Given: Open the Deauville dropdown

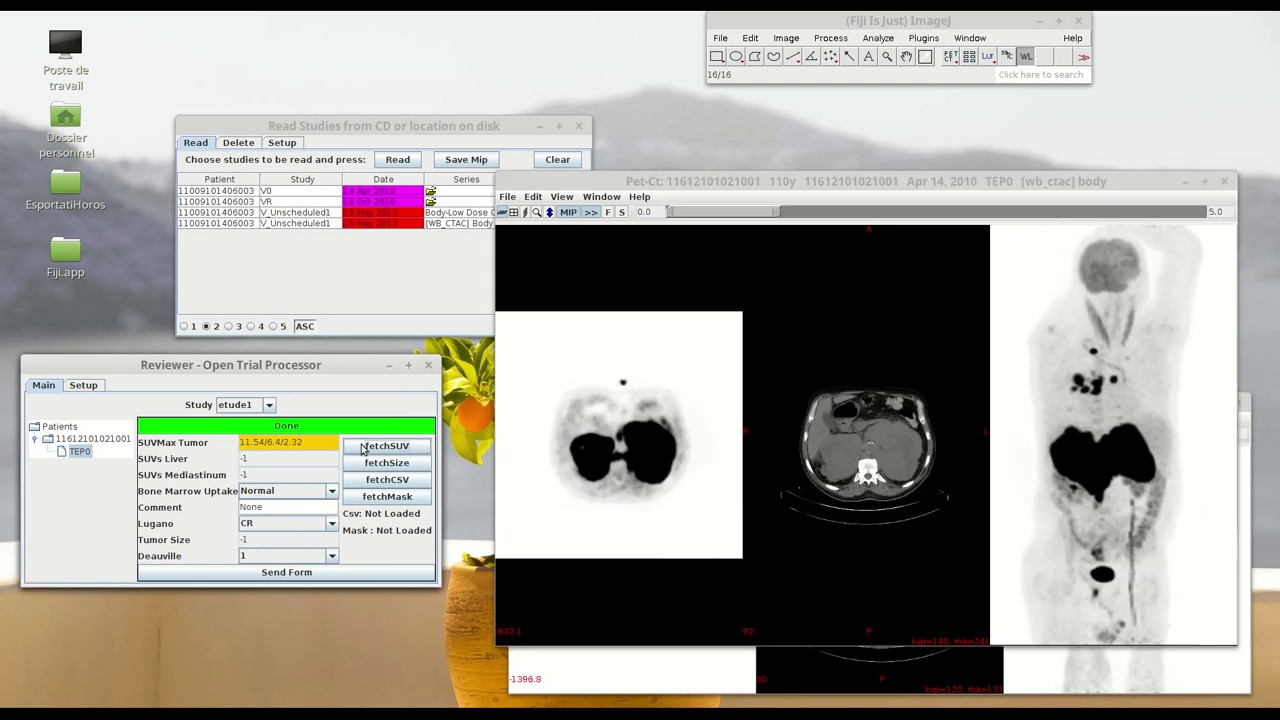Looking at the screenshot, I should pyautogui.click(x=332, y=556).
